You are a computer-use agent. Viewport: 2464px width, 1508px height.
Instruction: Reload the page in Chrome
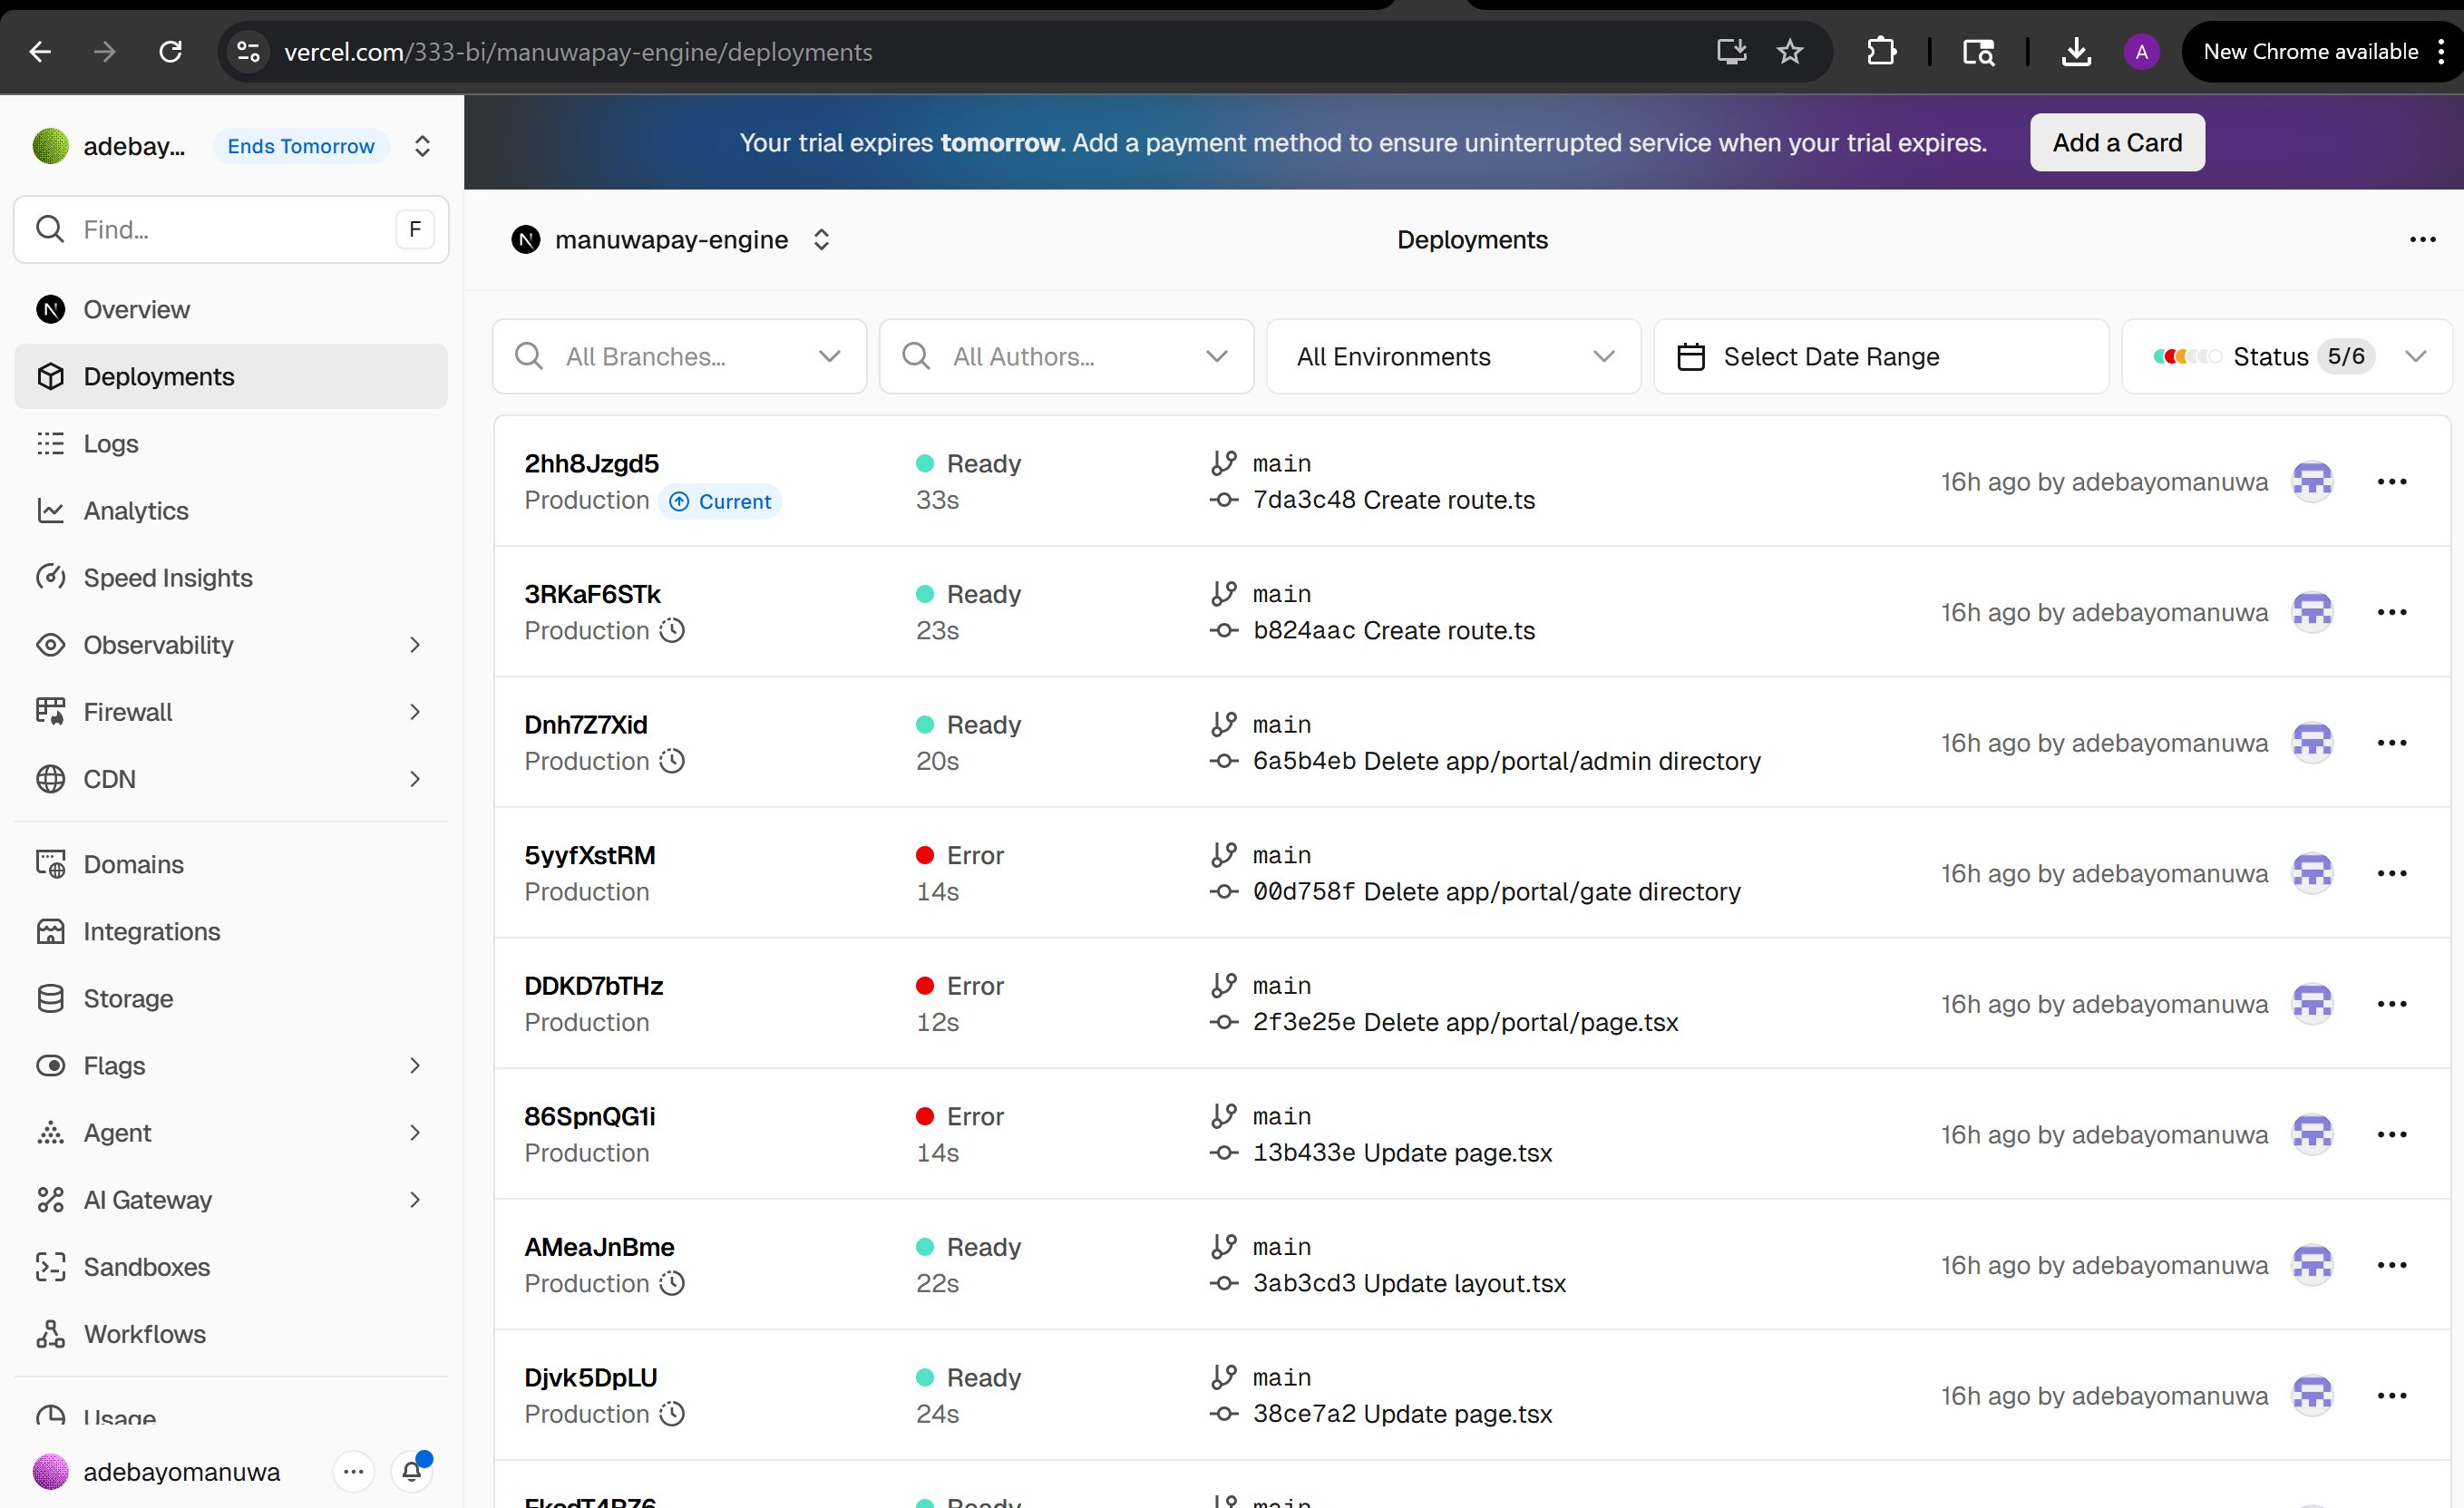170,52
